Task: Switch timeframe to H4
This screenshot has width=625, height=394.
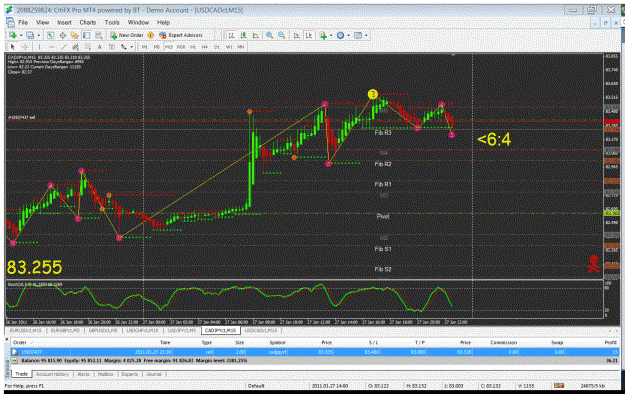Action: [205, 47]
